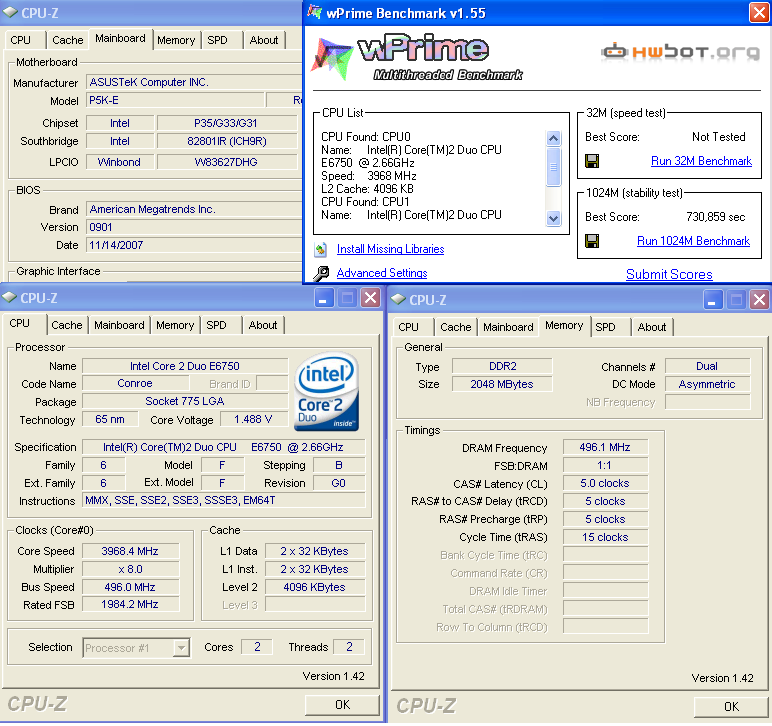The width and height of the screenshot is (772, 726).
Task: Click the hwbot.org logo
Action: click(680, 52)
